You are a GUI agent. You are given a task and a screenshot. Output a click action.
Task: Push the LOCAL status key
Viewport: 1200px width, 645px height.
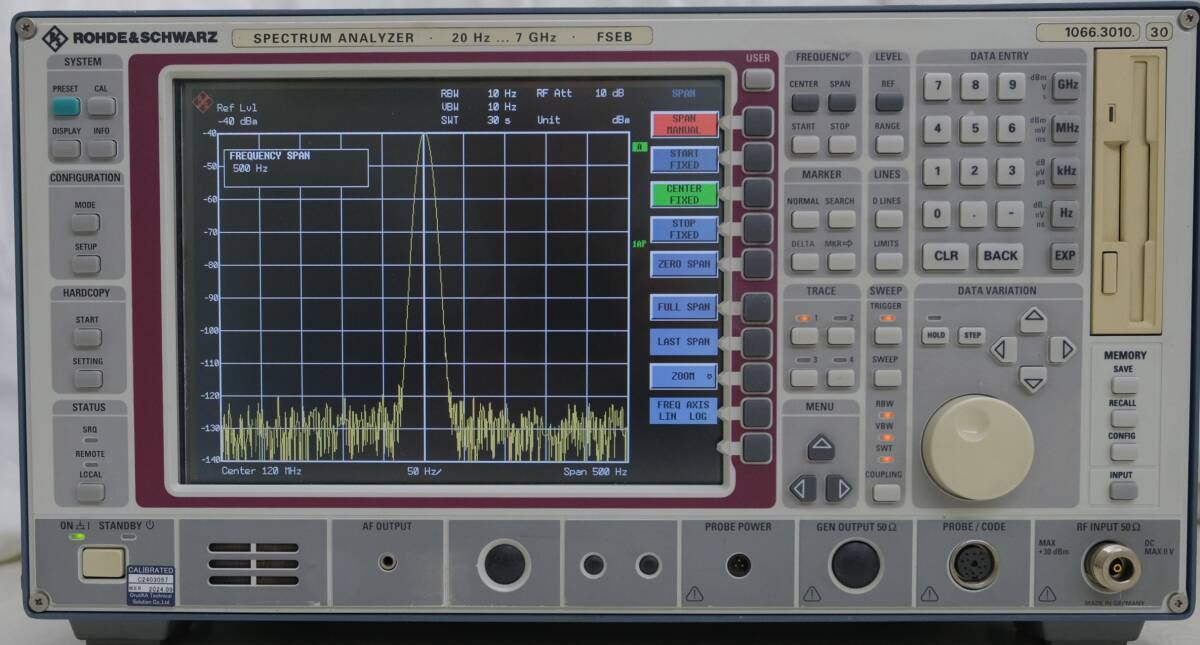(91, 493)
